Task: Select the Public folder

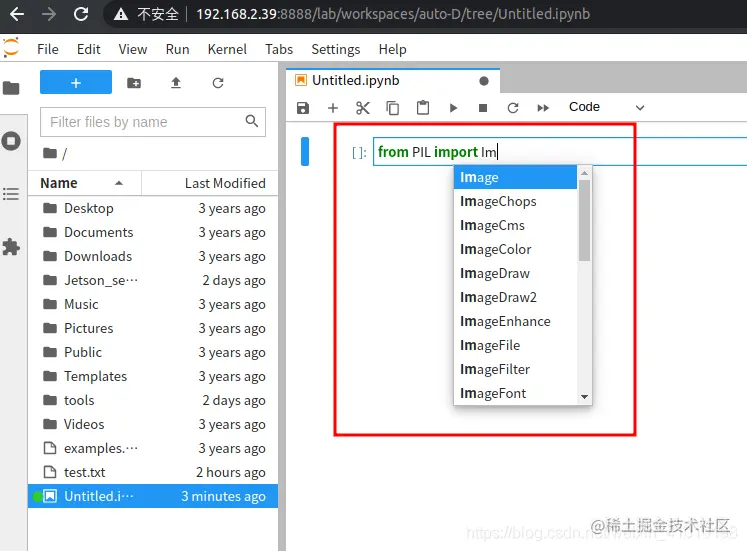Action: click(153, 352)
